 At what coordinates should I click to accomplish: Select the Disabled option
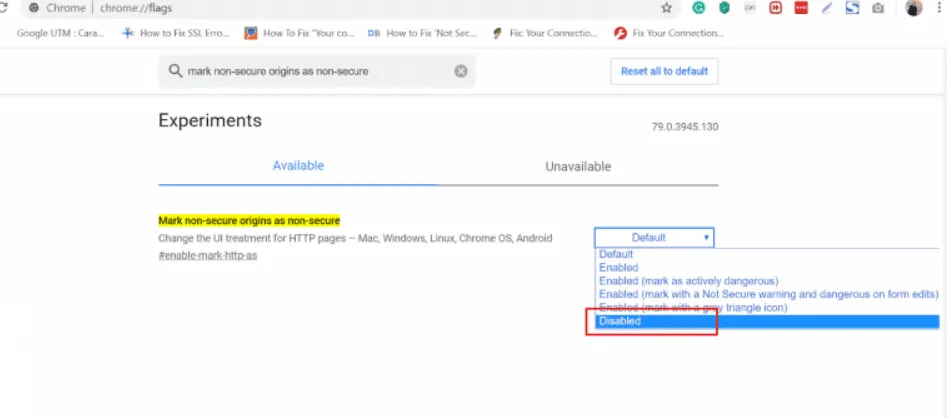[x=767, y=321]
